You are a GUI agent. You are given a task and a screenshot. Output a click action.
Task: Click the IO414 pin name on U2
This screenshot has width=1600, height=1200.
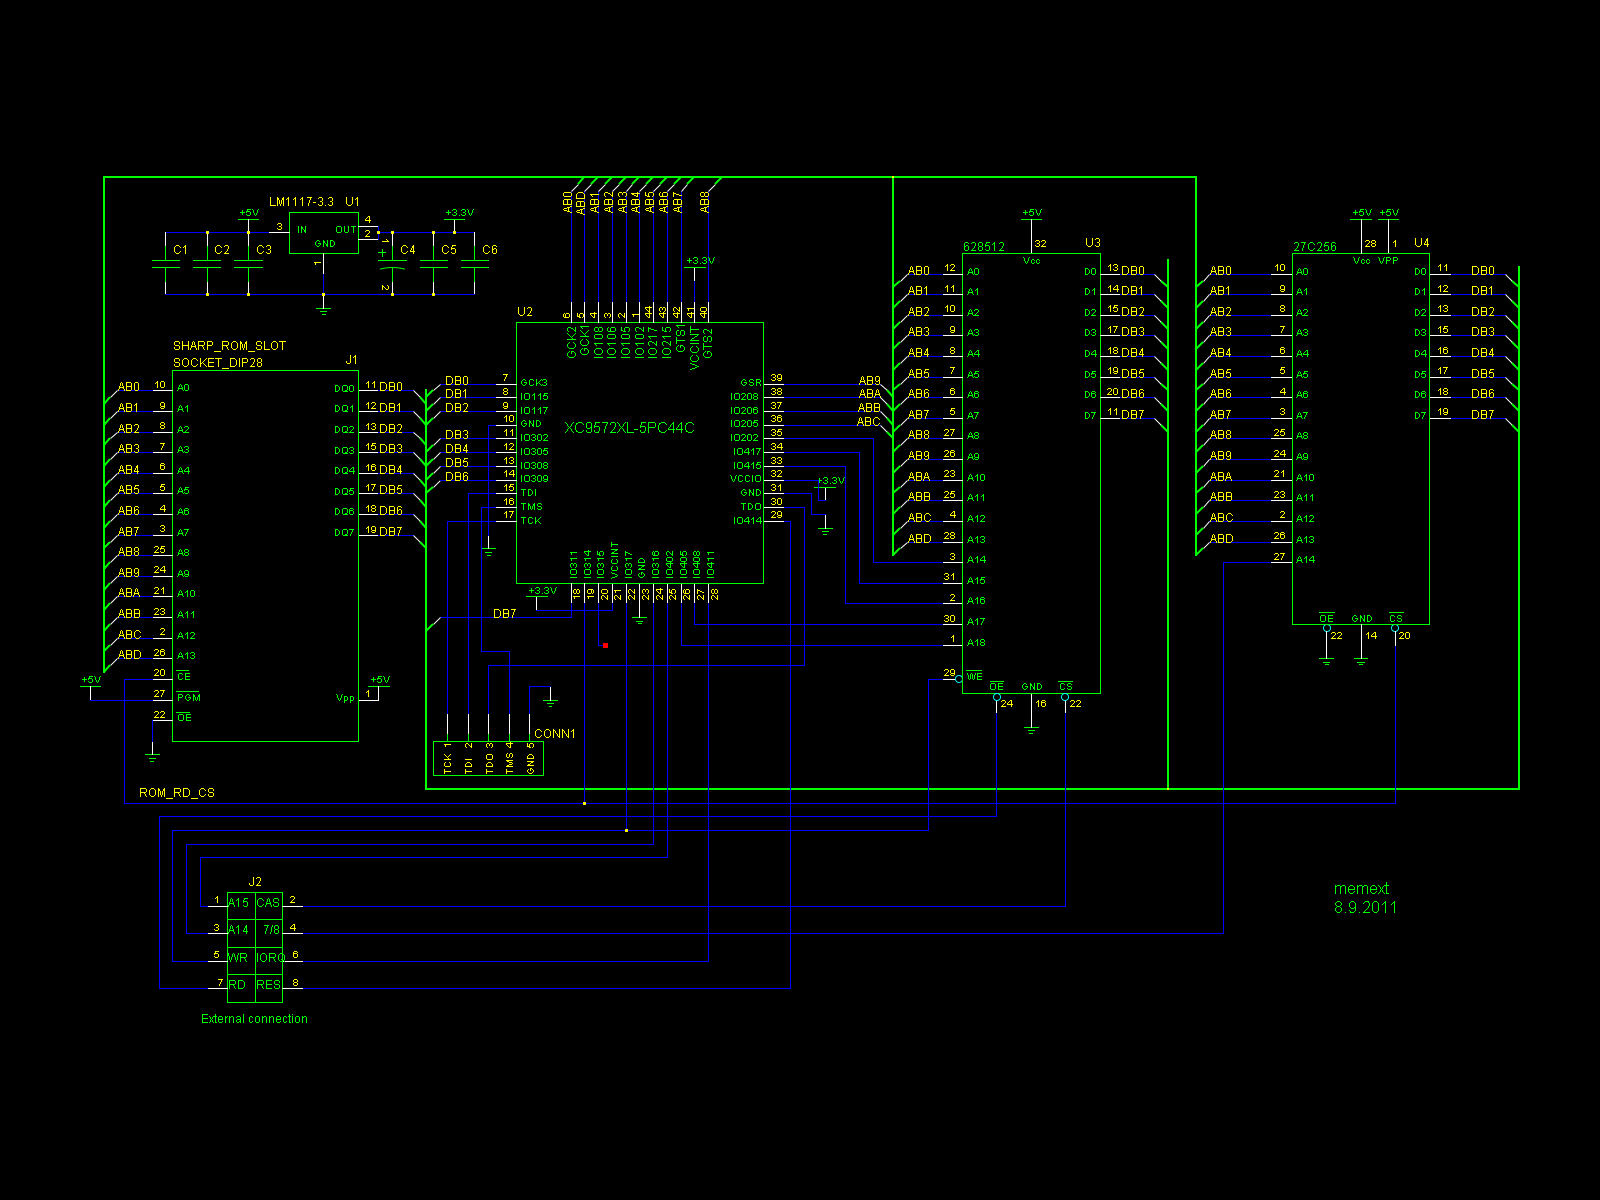pyautogui.click(x=747, y=520)
